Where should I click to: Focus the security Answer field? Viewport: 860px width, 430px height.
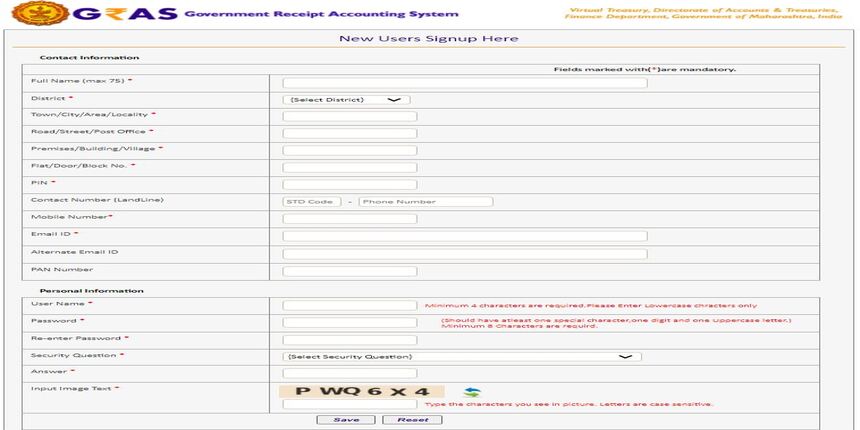tap(349, 373)
